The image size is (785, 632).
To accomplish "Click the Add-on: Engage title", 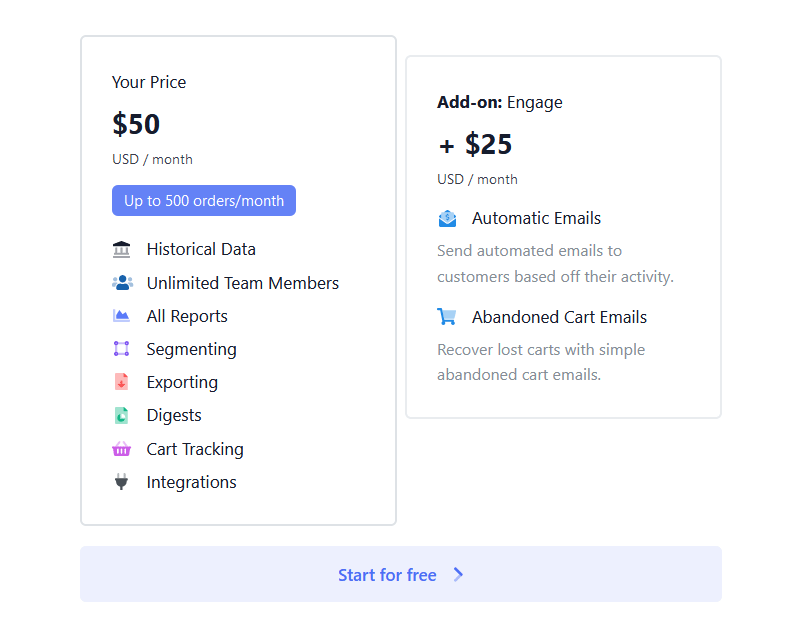I will [x=500, y=102].
